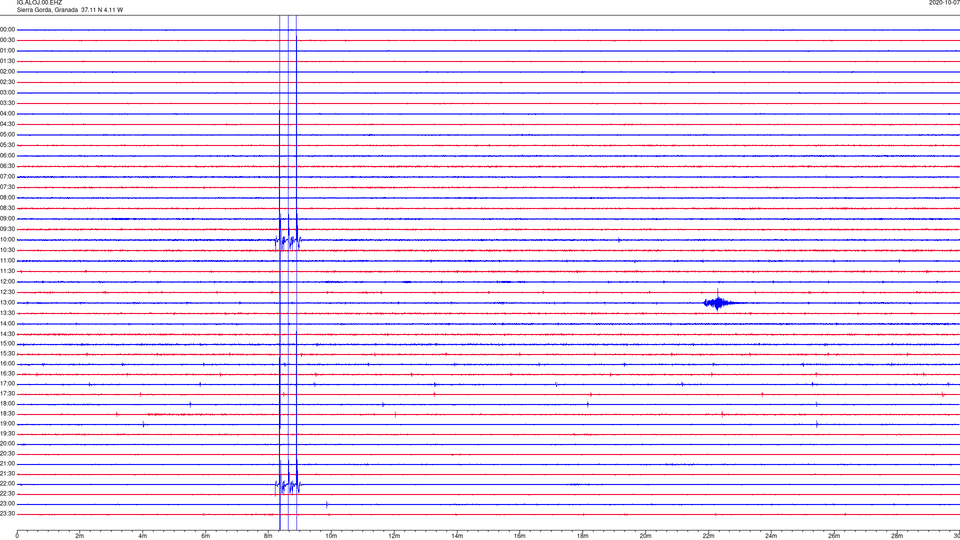Screen dimensions: 960x540
Task: Select the 04:30 trace label
Action: pos(8,124)
